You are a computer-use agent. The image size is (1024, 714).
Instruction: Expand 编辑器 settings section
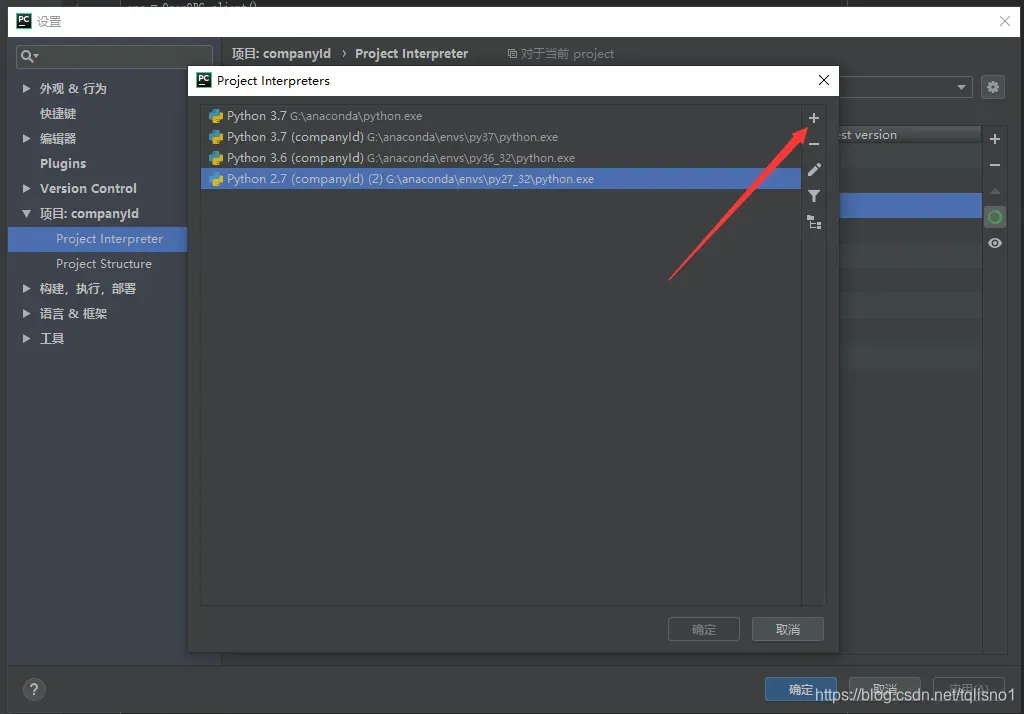26,138
